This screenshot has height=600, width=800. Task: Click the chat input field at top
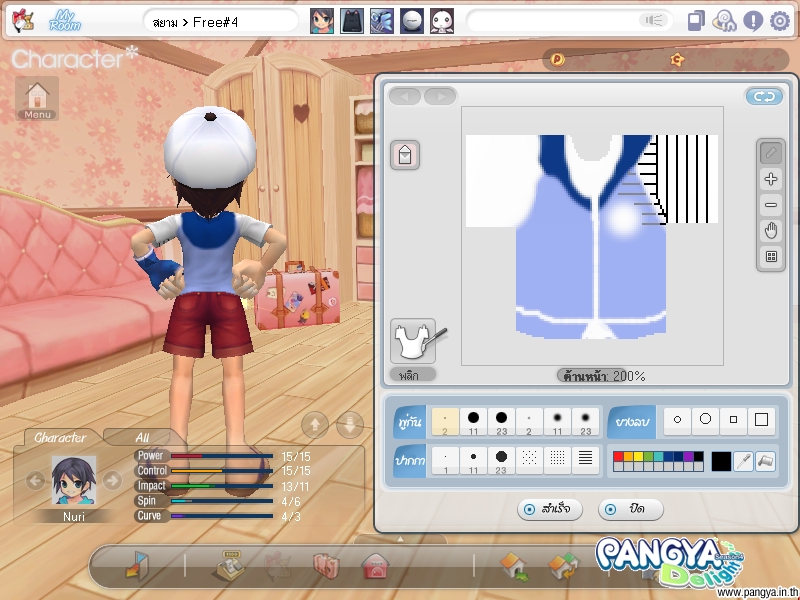[569, 21]
